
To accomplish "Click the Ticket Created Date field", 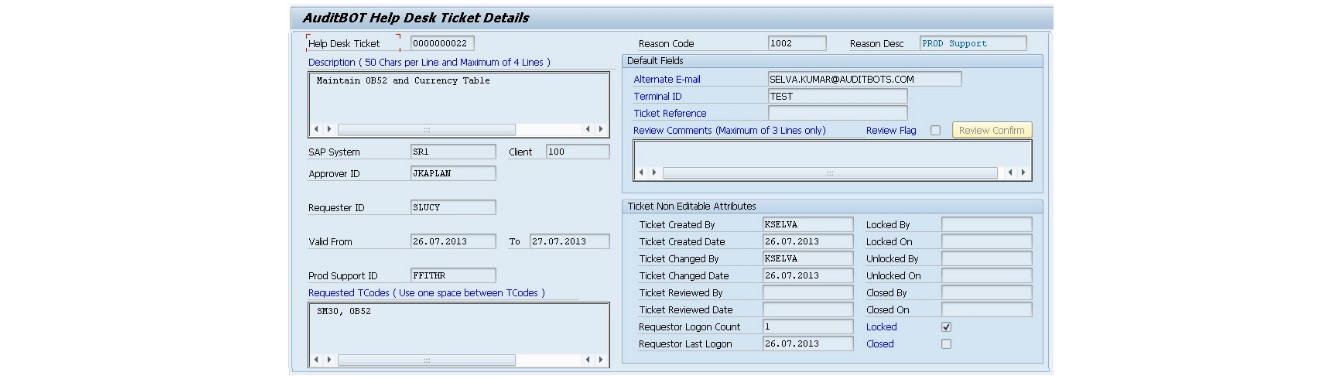I will [808, 242].
